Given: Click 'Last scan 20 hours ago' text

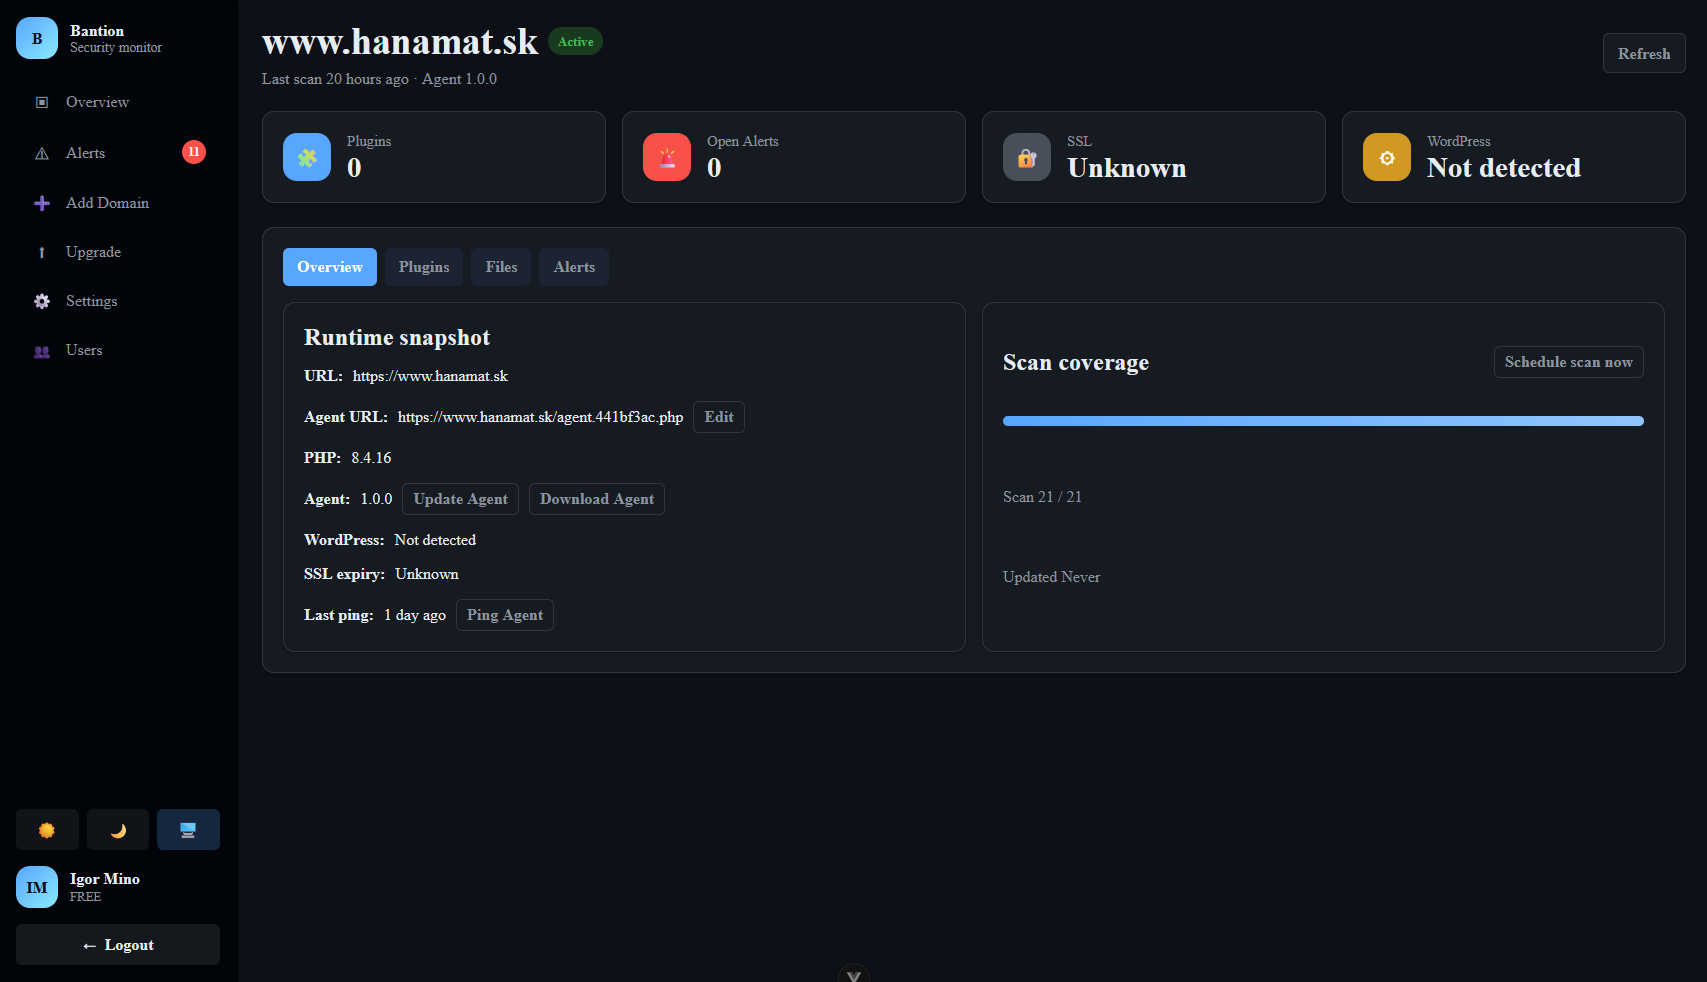Looking at the screenshot, I should (335, 79).
